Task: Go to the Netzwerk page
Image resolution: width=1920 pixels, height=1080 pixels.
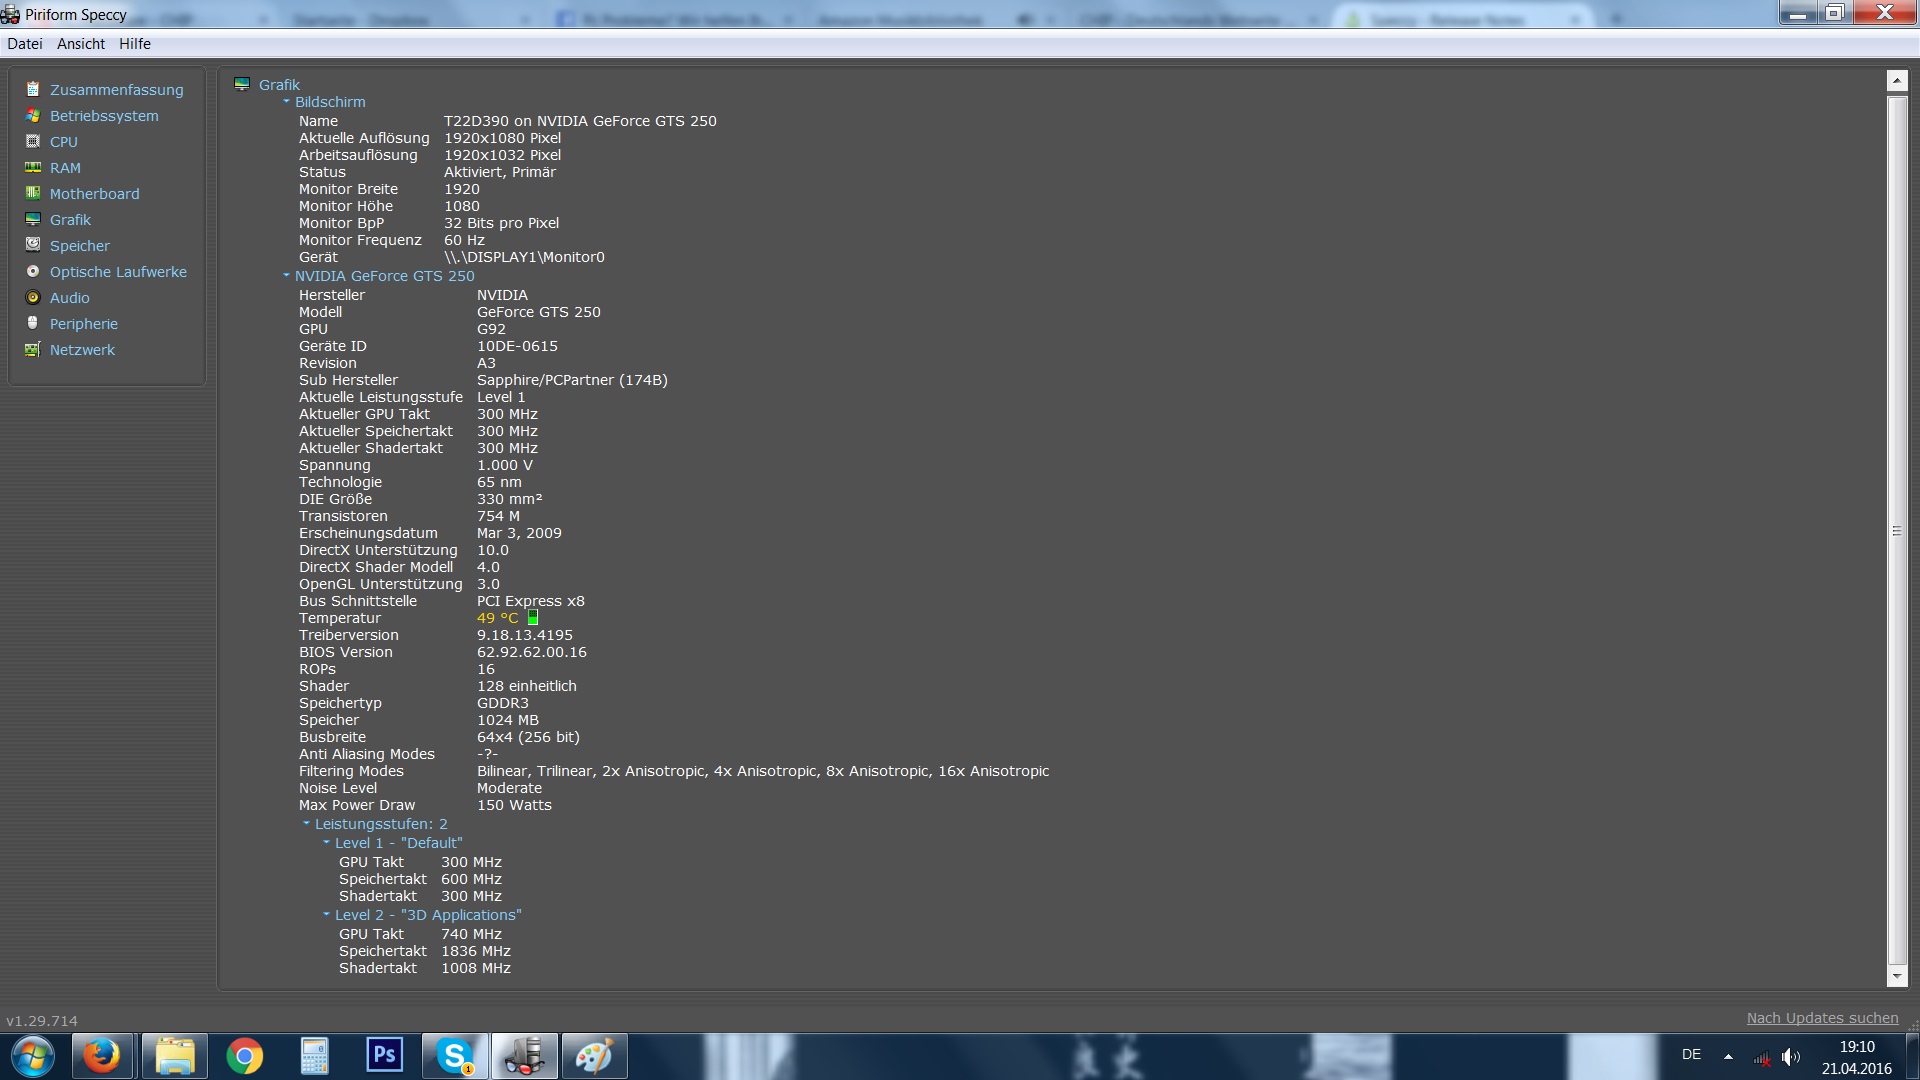Action: [x=82, y=350]
